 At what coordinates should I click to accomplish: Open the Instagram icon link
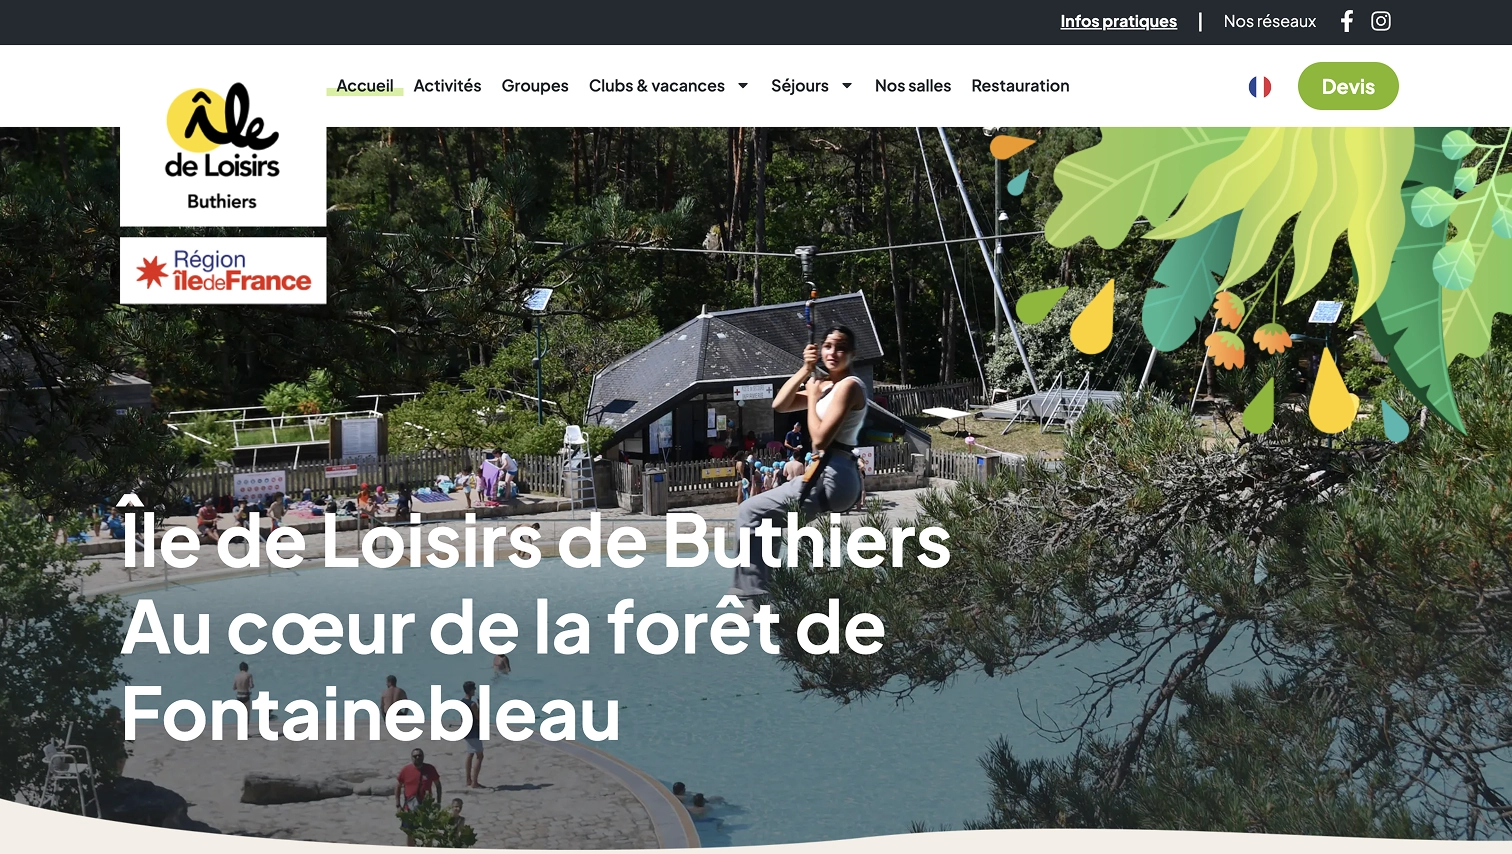point(1381,21)
